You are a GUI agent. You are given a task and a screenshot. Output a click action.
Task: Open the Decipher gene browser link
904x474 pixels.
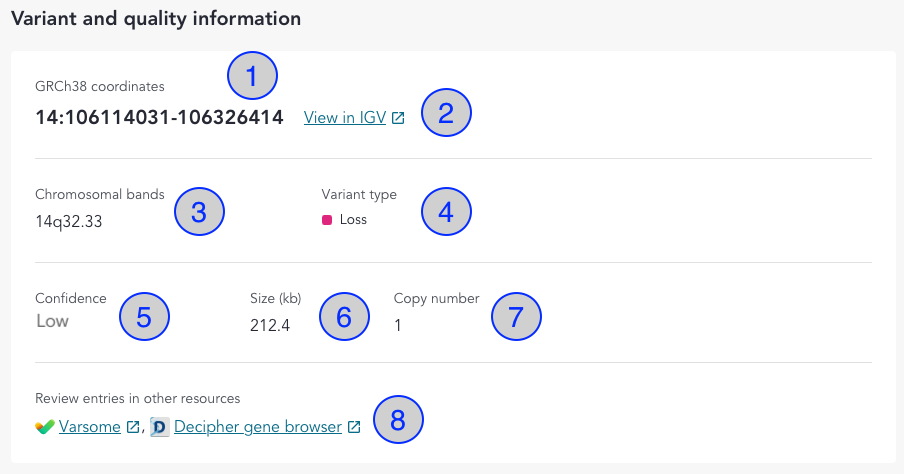(257, 427)
